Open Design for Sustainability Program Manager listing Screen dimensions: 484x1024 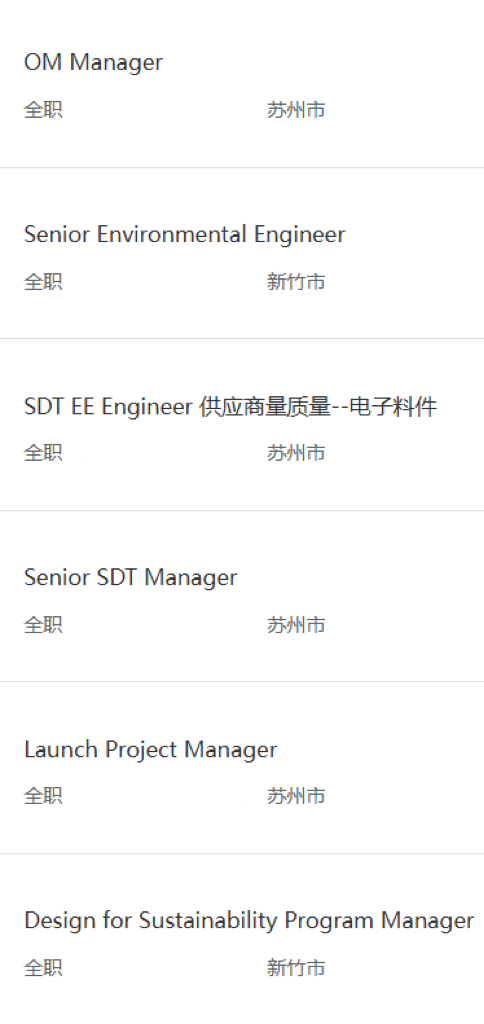249,921
